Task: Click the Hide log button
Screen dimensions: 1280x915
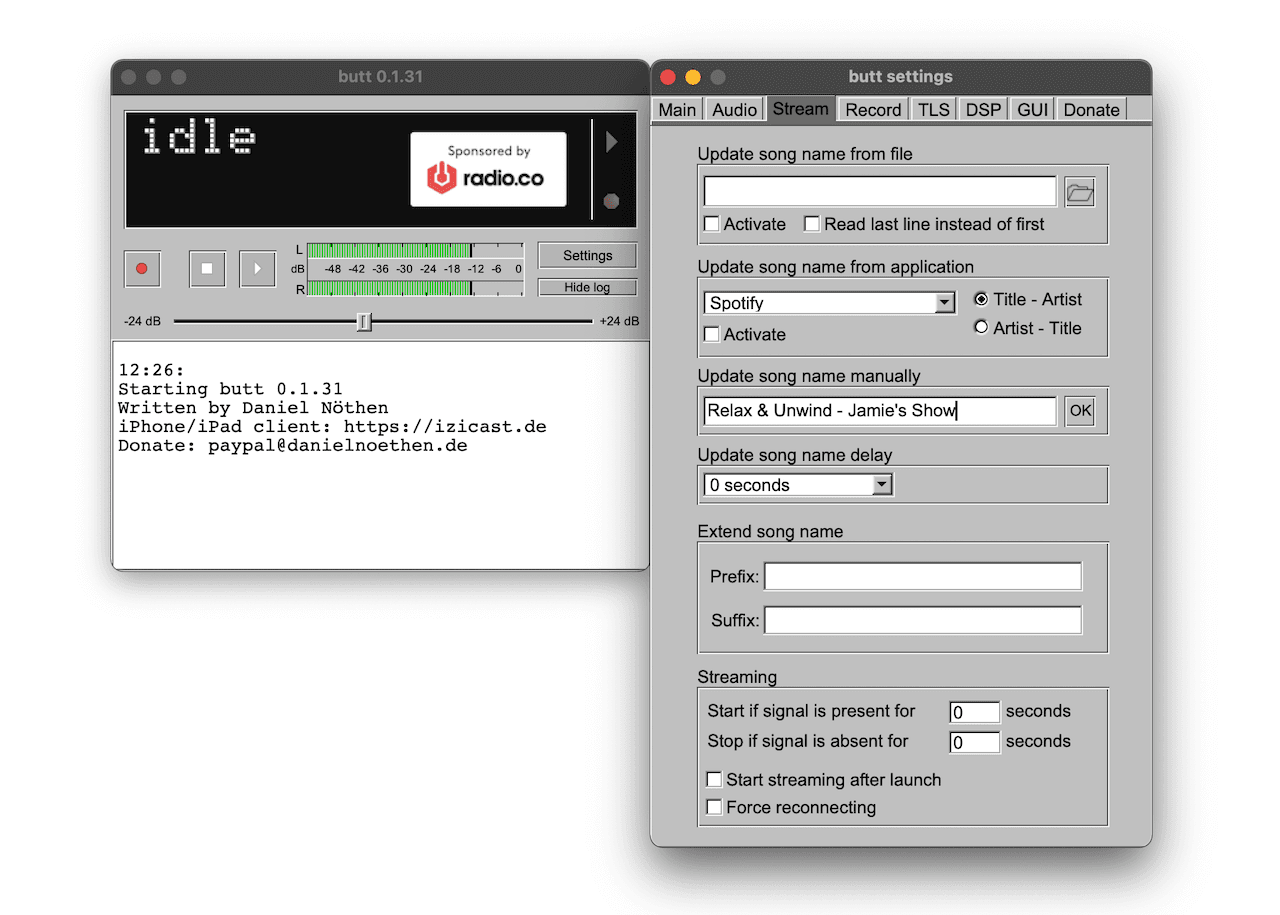Action: click(587, 287)
